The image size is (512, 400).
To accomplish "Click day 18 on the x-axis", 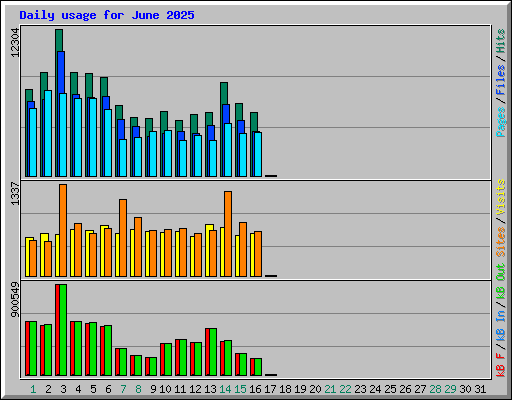I will tap(285, 389).
